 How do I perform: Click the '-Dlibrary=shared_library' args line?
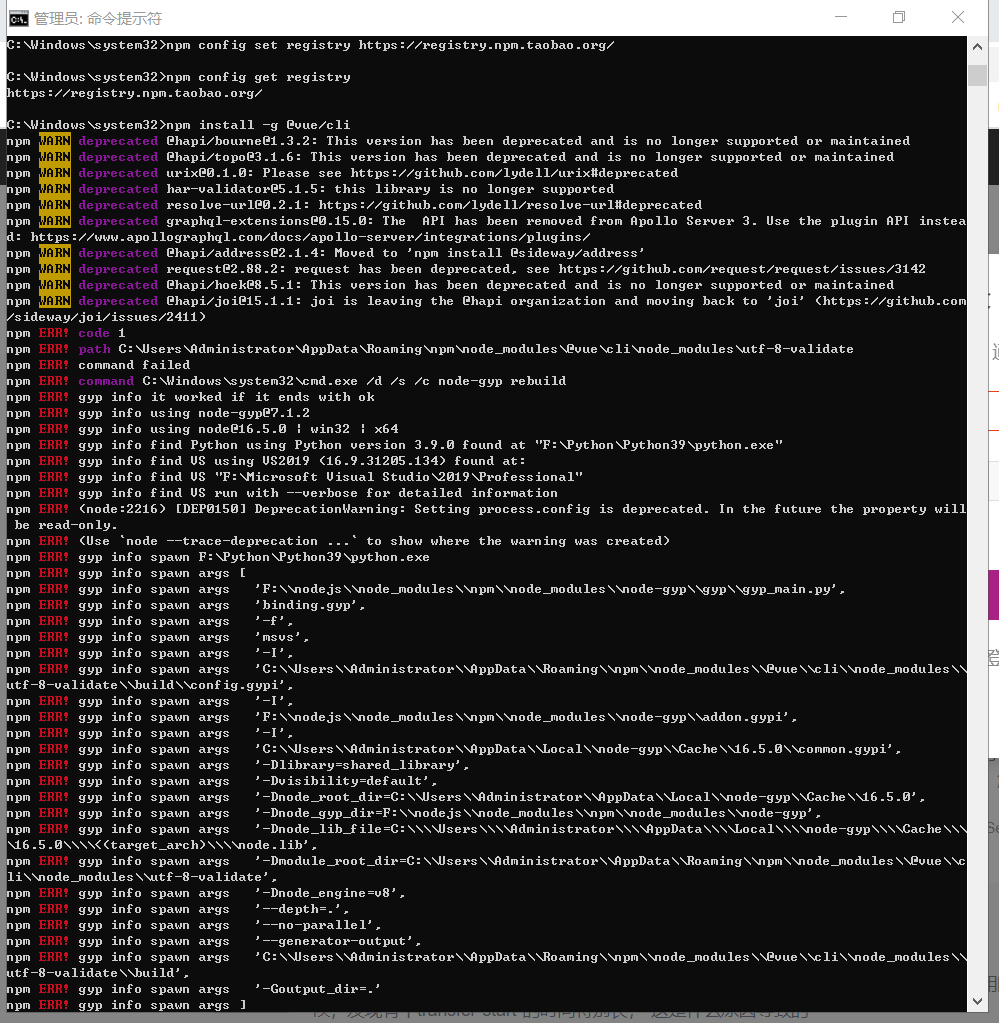[238, 765]
